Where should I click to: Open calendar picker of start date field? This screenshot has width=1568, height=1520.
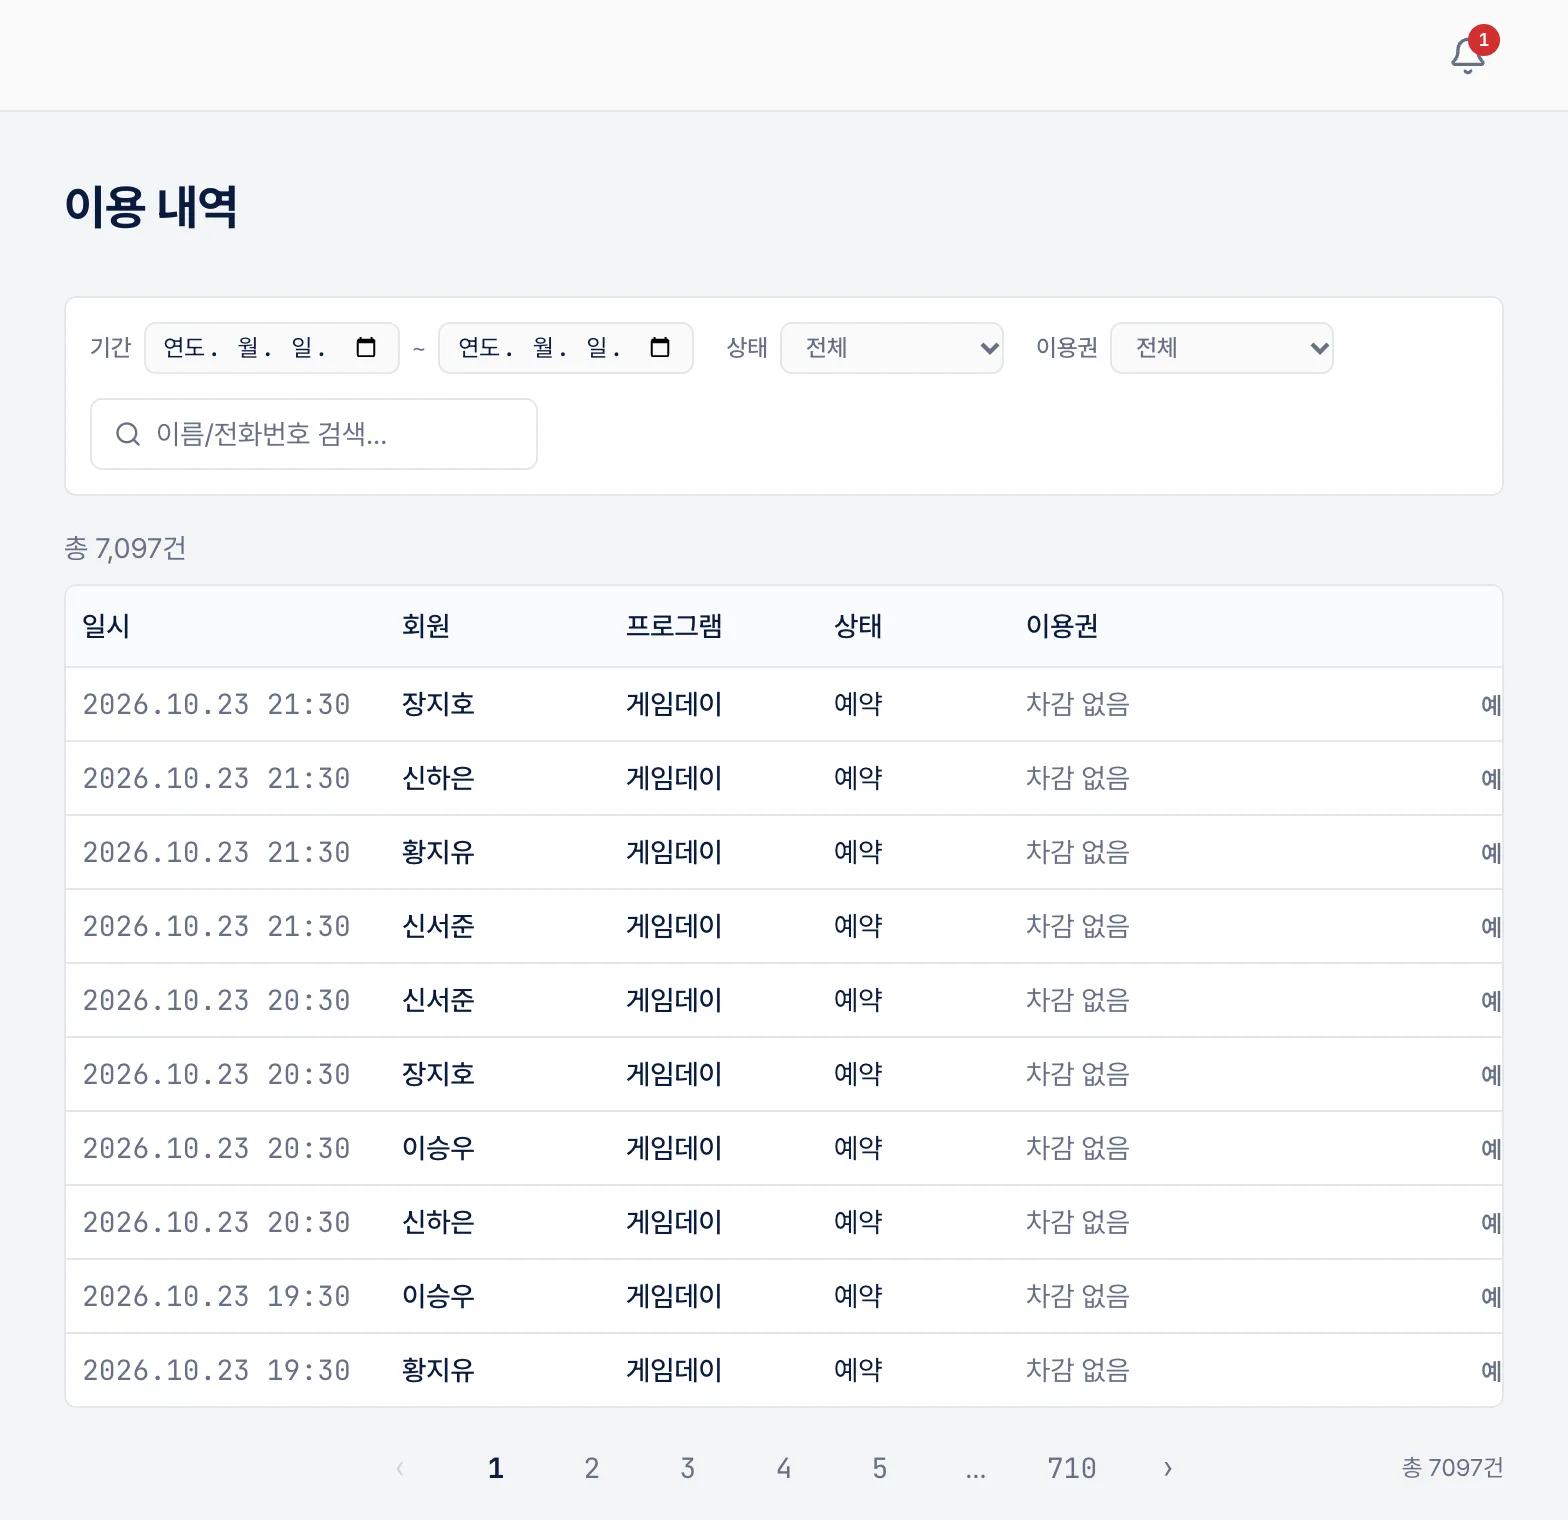pos(366,347)
